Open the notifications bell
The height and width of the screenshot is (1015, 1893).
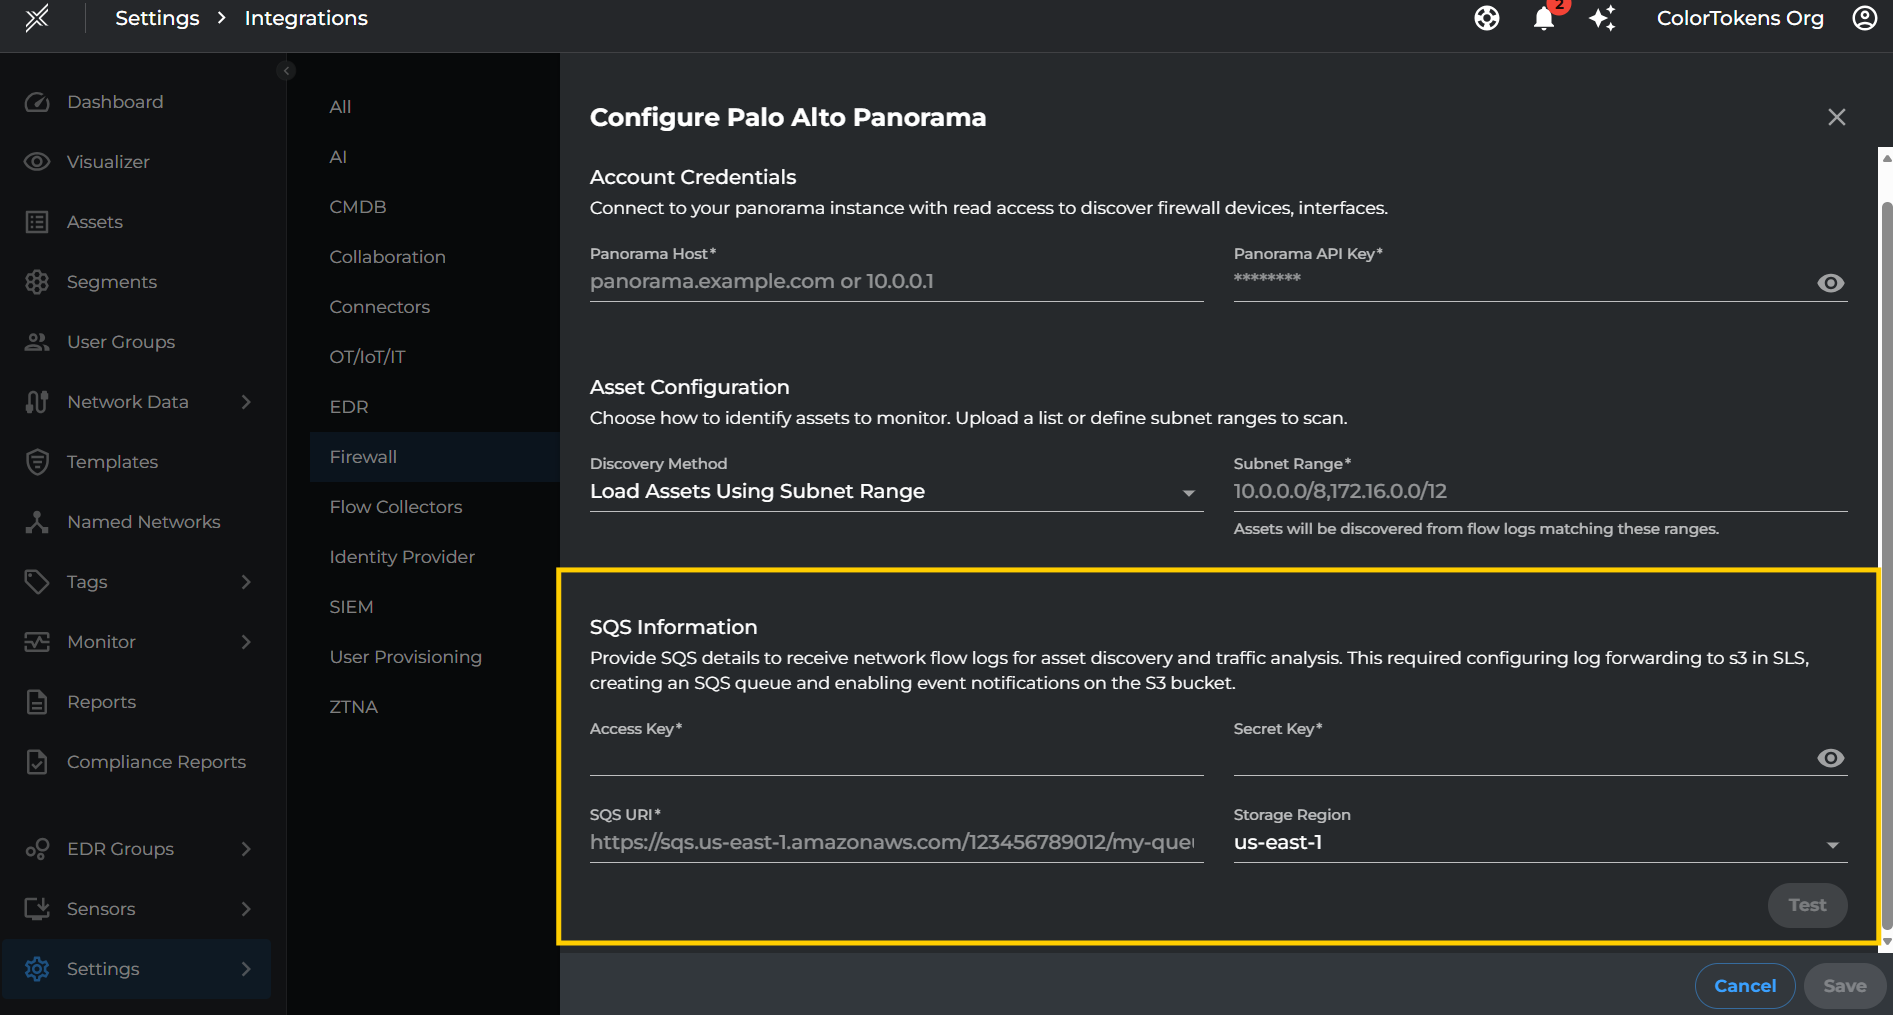(1544, 18)
